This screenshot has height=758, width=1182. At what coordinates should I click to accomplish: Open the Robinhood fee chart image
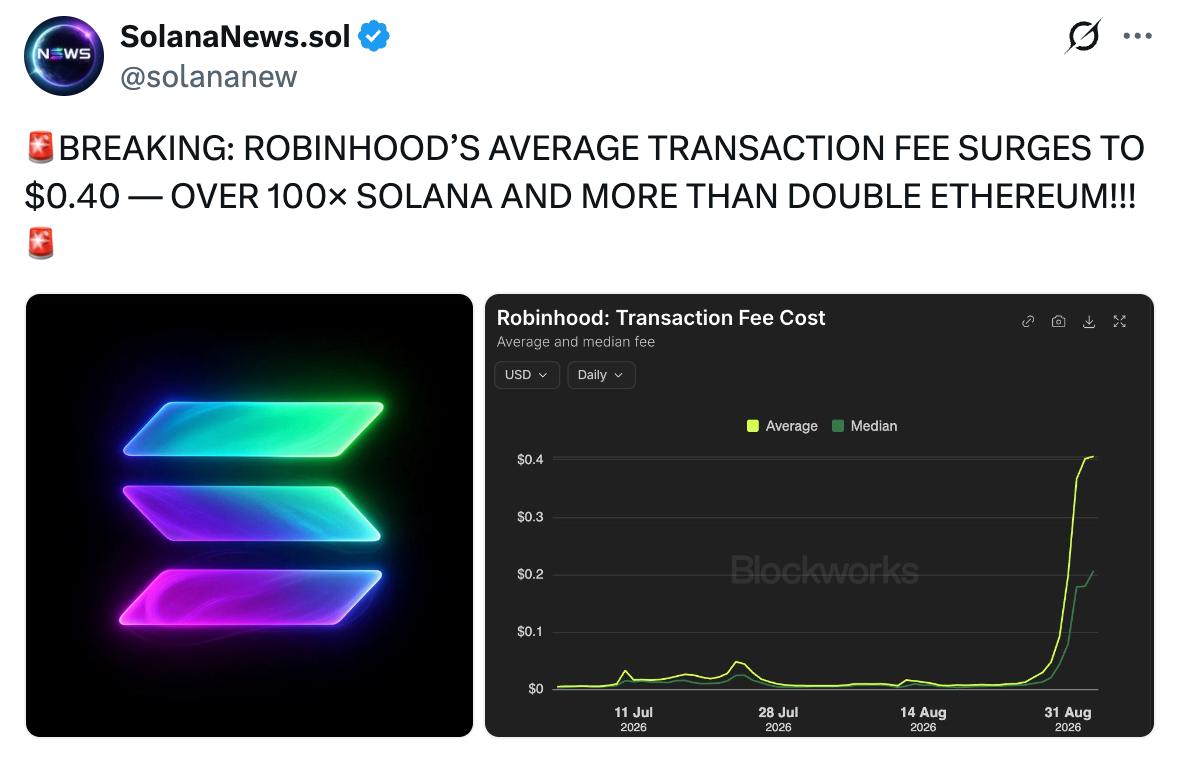[x=819, y=515]
